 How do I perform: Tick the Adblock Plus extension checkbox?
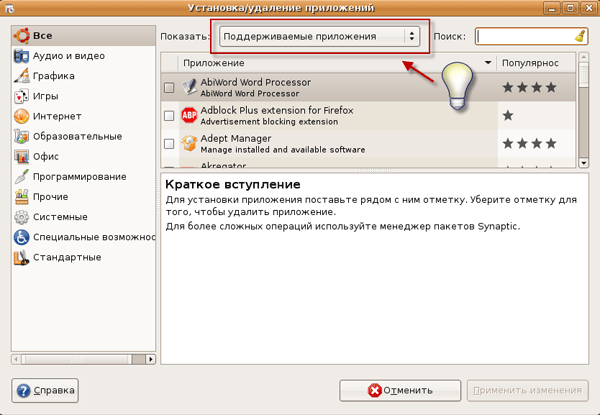(x=169, y=116)
